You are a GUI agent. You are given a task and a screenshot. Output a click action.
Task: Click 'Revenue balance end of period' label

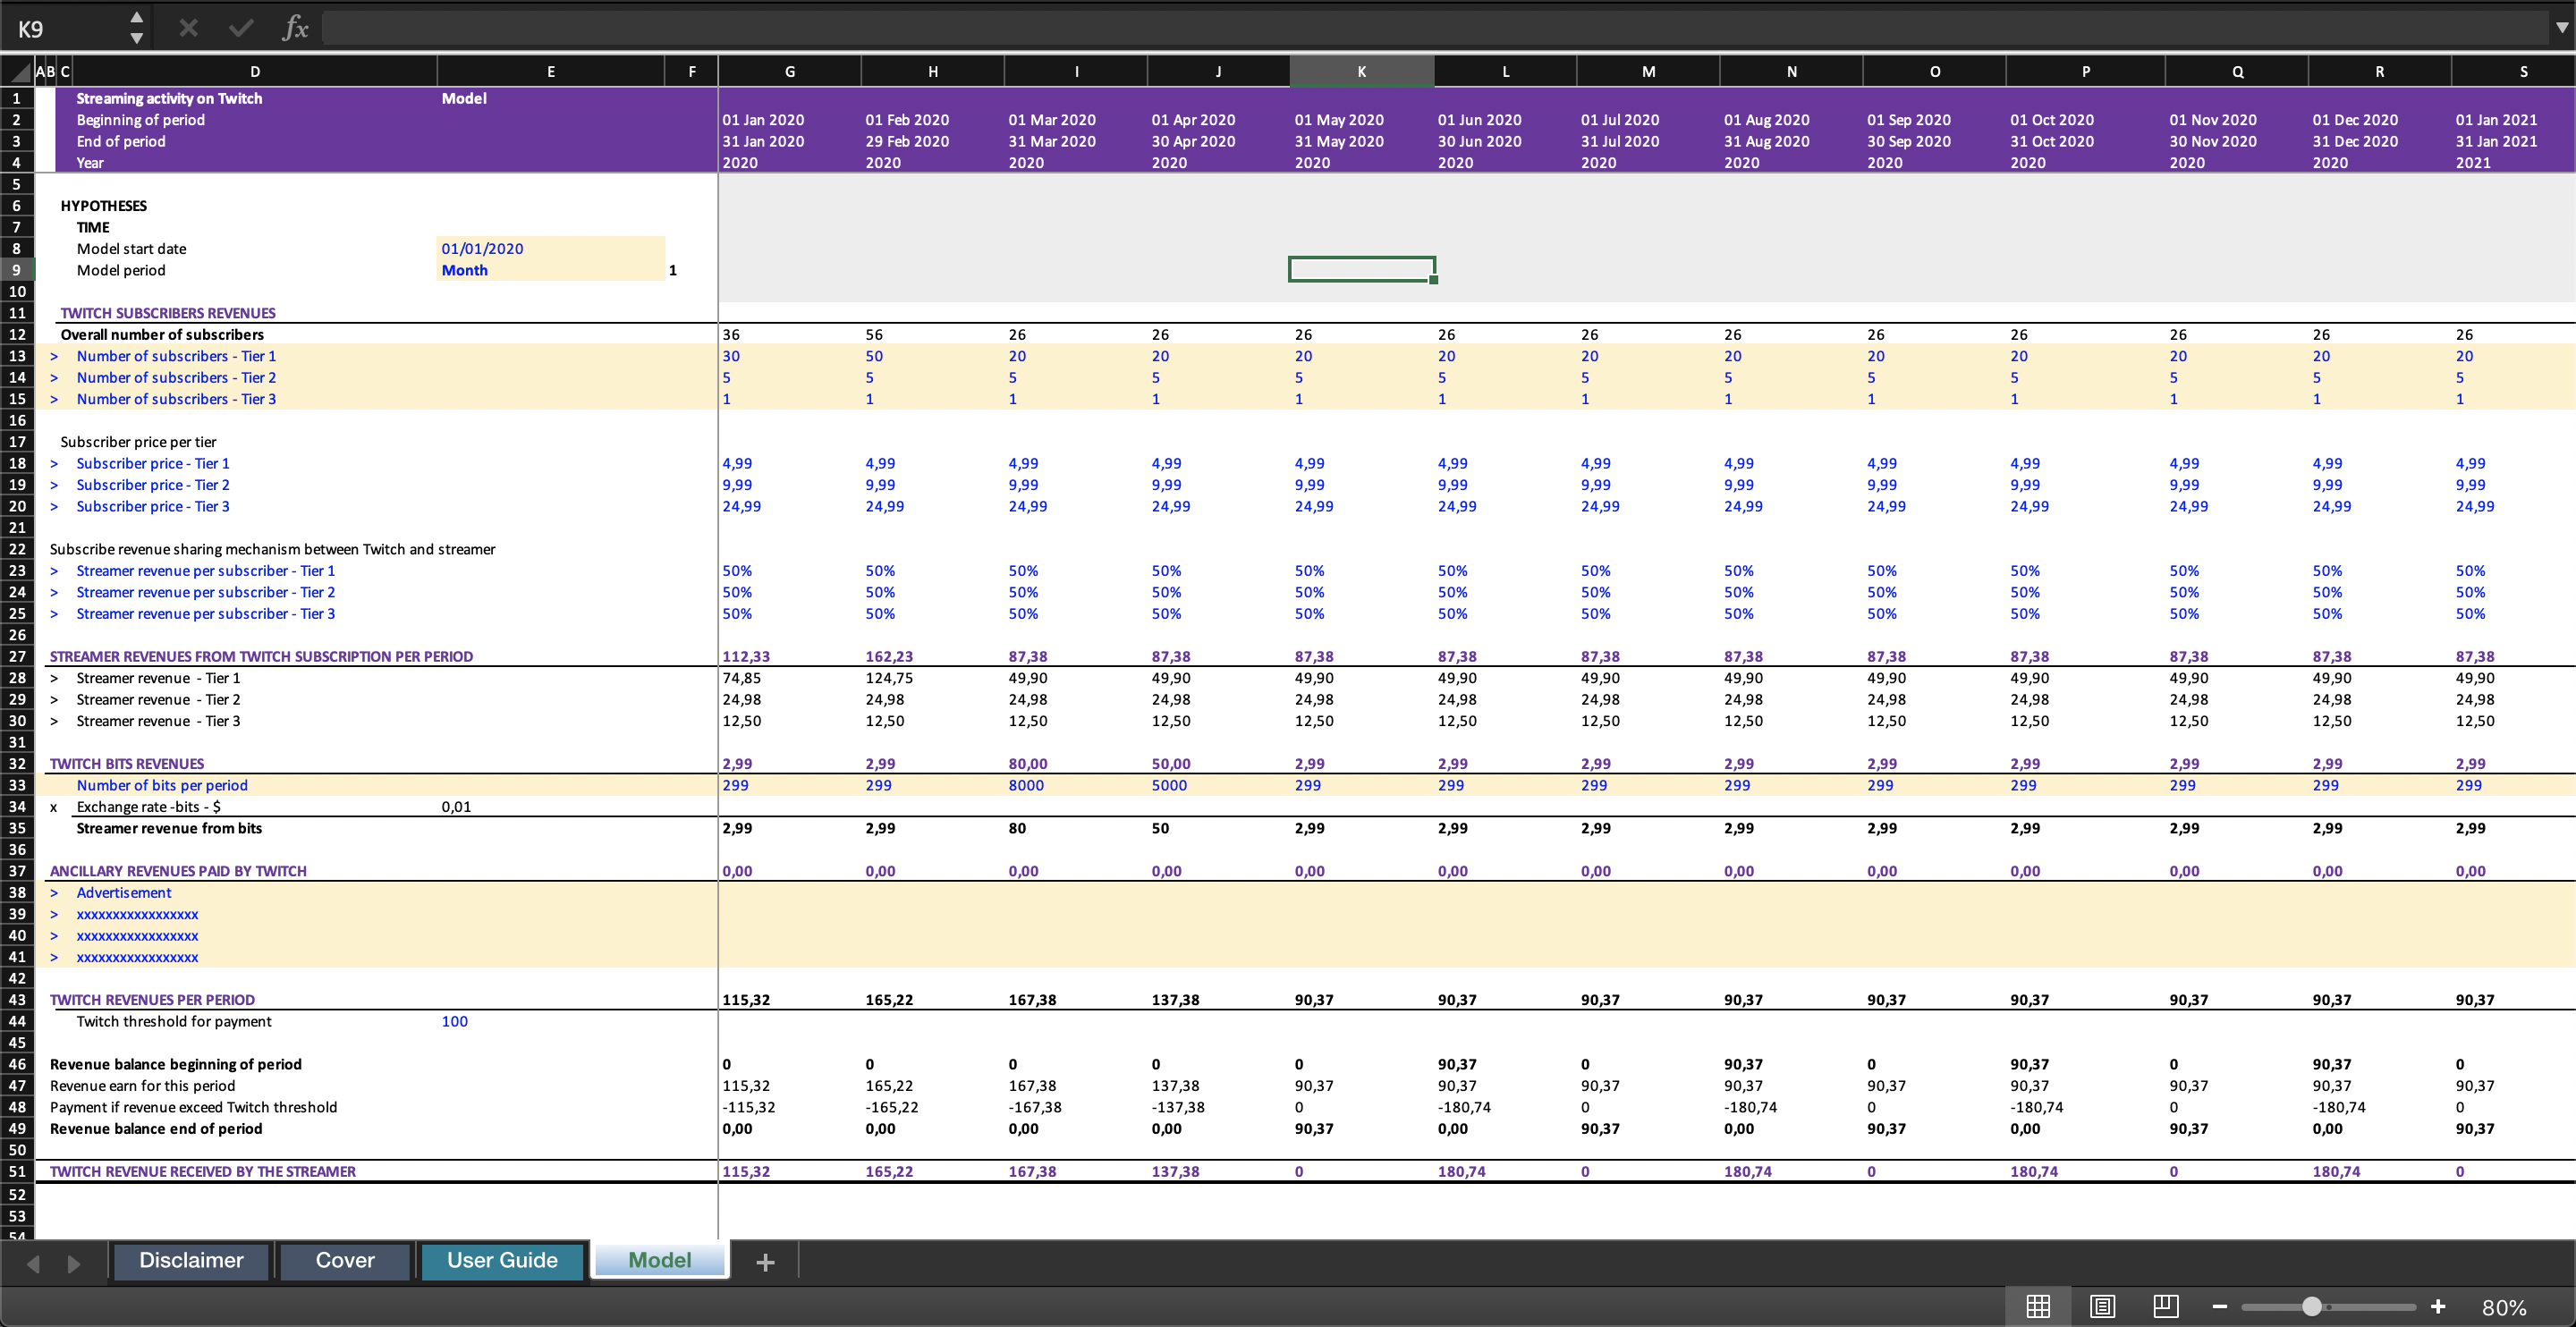click(x=156, y=1128)
